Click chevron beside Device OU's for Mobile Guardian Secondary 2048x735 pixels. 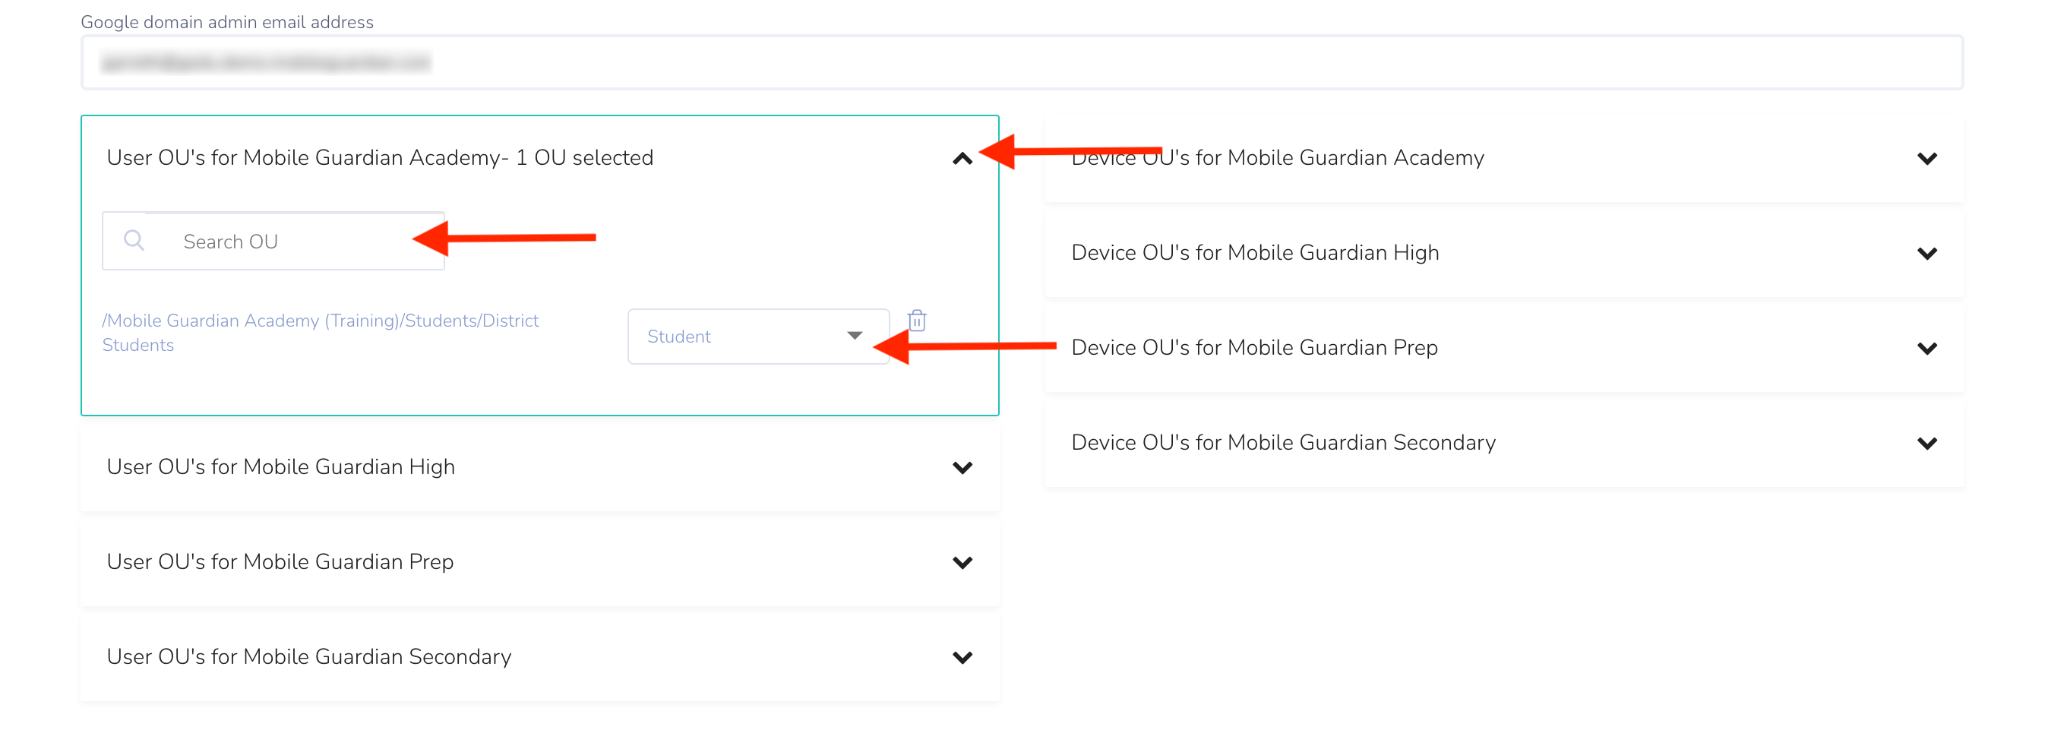(x=1927, y=444)
